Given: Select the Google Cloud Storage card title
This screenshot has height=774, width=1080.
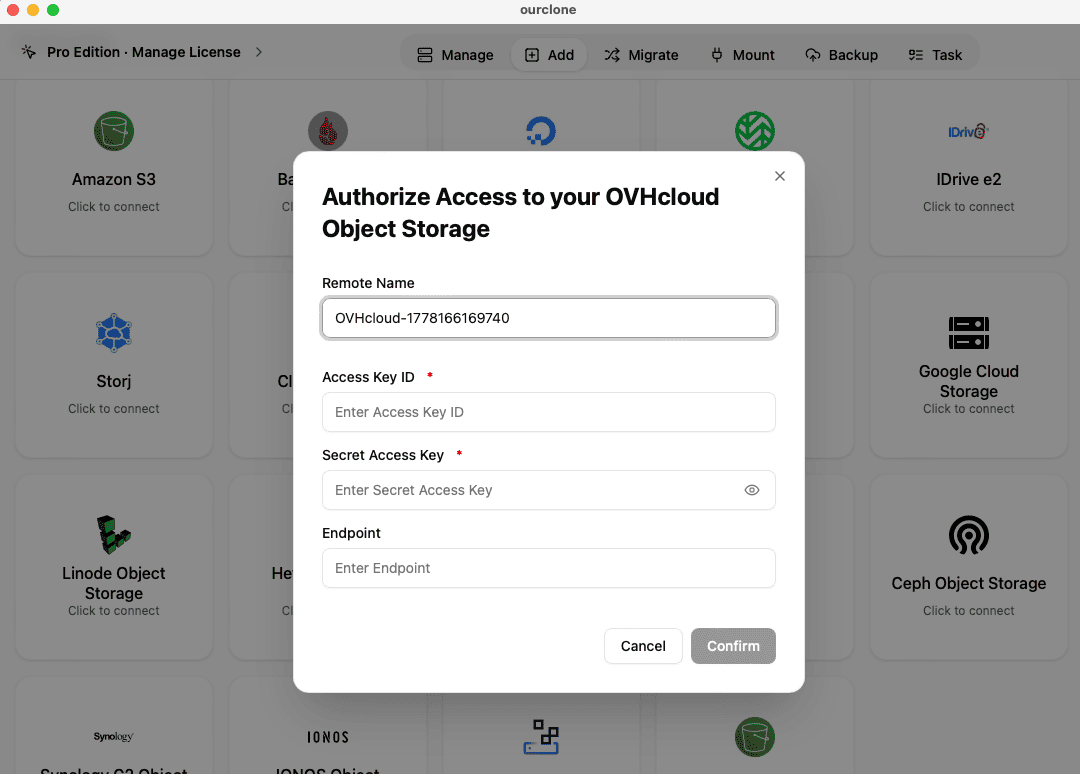Looking at the screenshot, I should coord(968,381).
